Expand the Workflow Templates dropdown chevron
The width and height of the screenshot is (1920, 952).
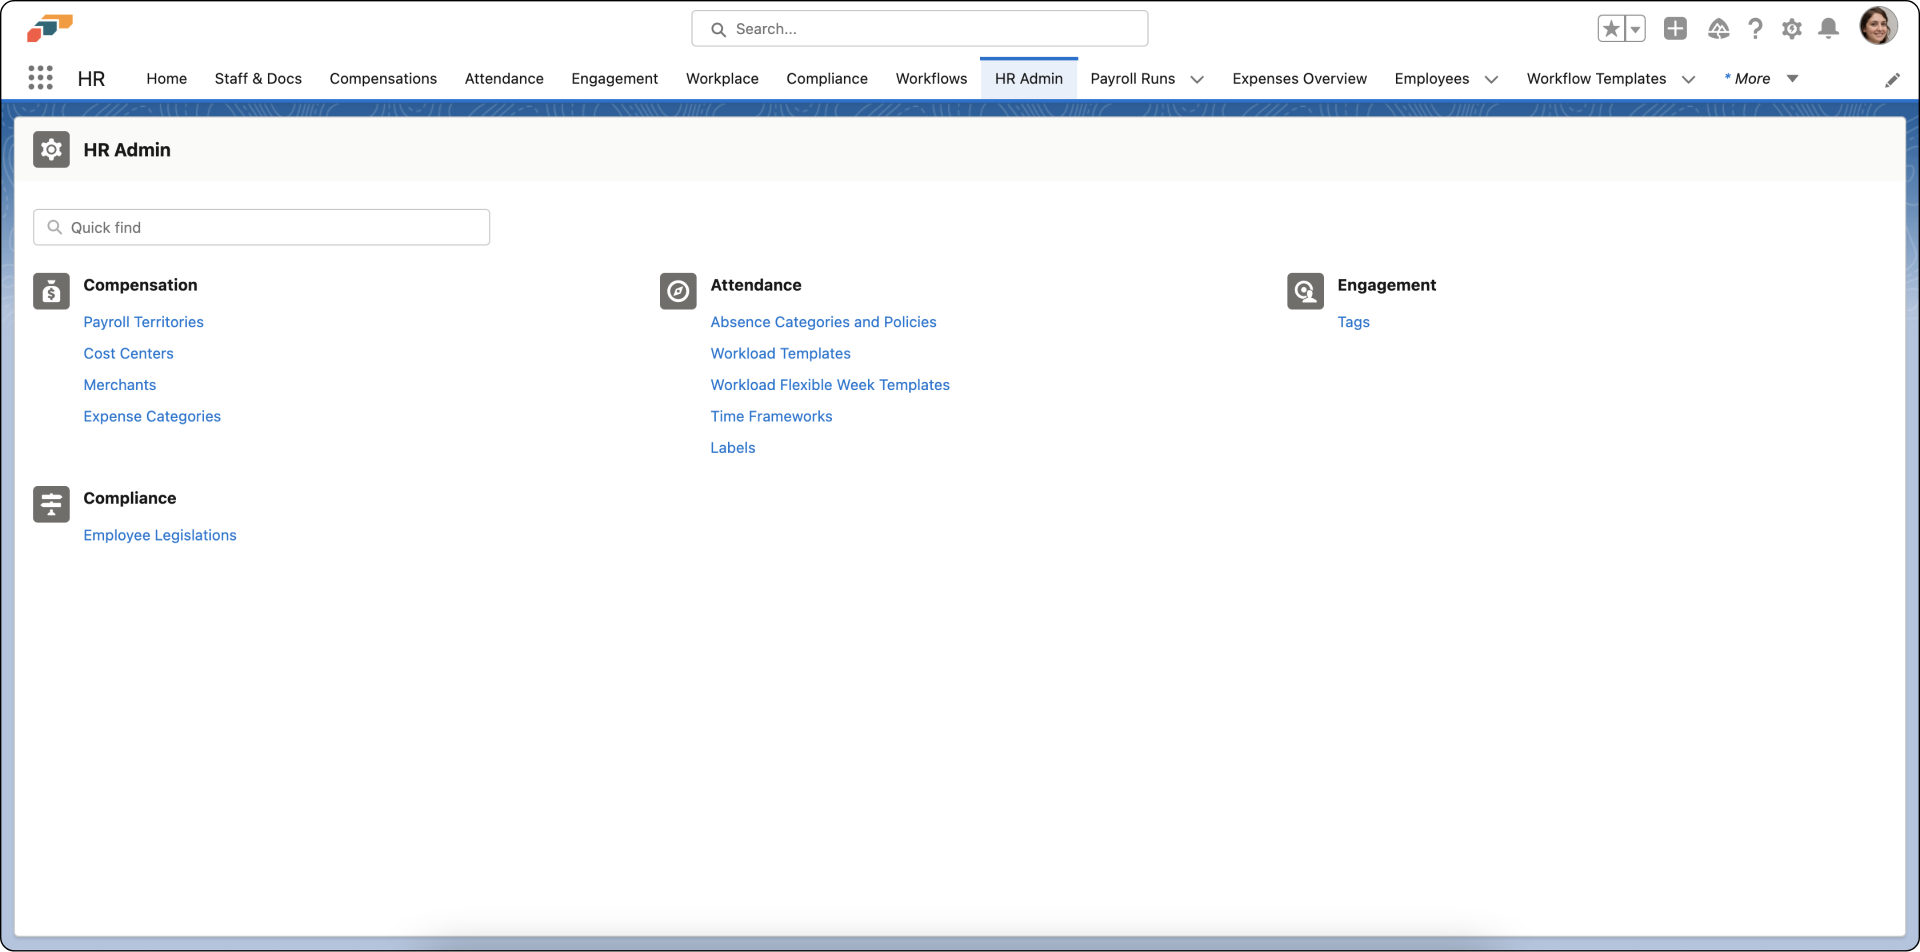[1688, 79]
